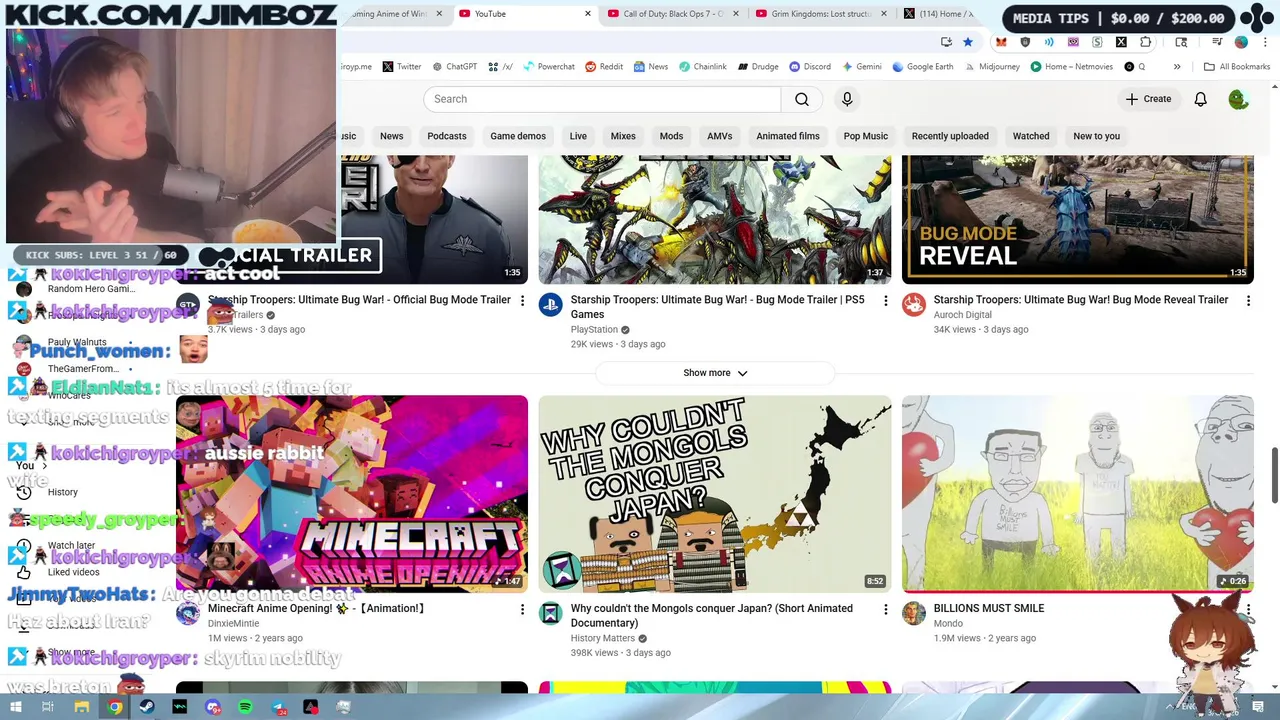
Task: Bookmark this page with the star icon
Action: point(967,42)
